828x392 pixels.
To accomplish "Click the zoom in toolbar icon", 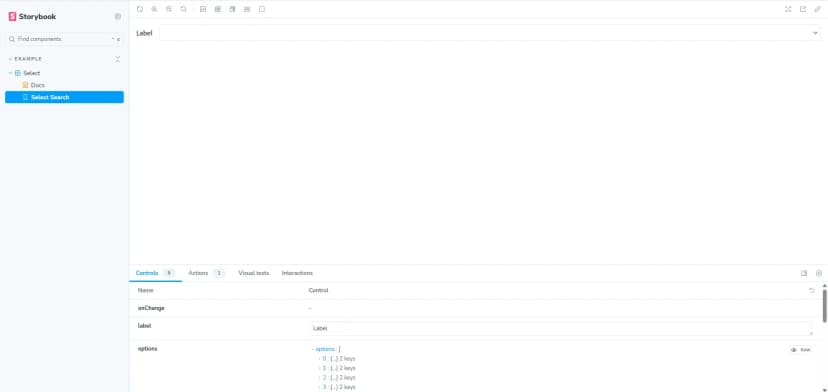I will tap(154, 9).
